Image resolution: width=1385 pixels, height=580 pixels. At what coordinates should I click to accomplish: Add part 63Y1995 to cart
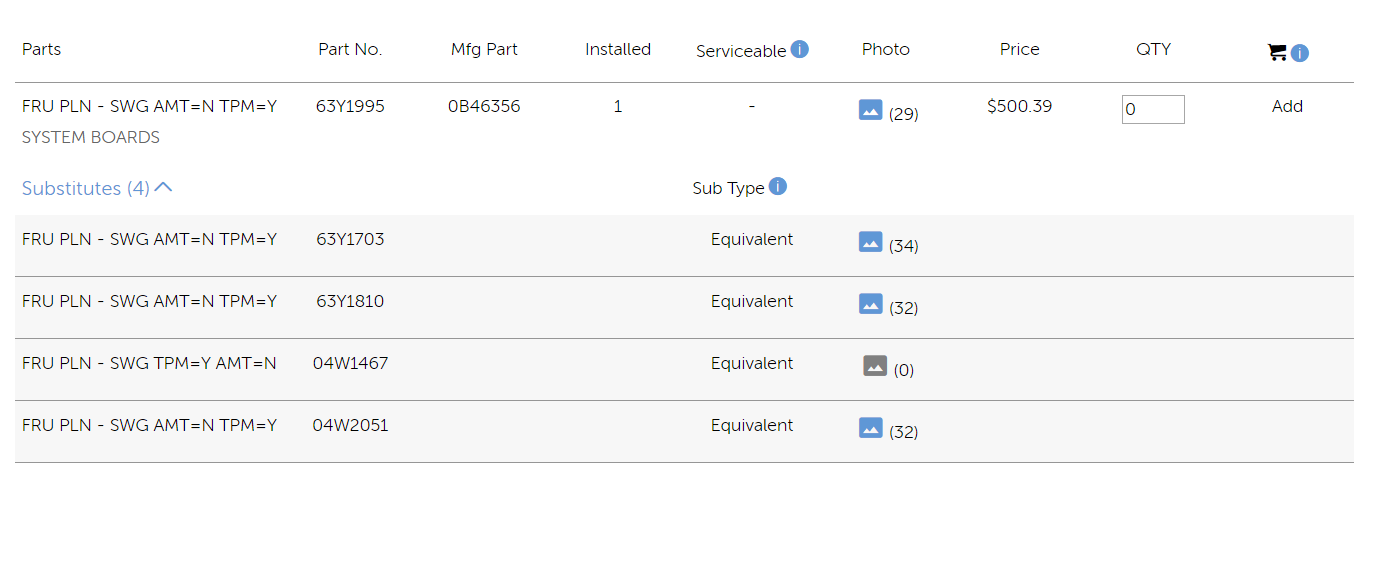pyautogui.click(x=1287, y=106)
